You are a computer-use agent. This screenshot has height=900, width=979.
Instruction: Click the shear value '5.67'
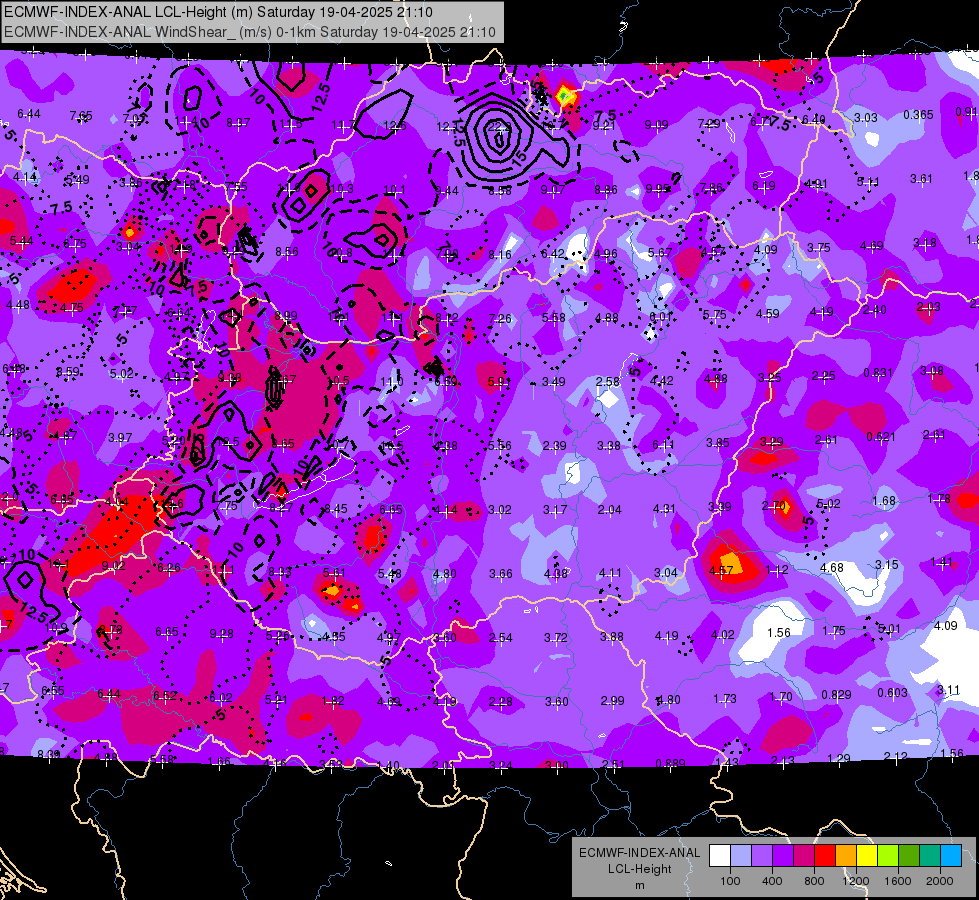(x=660, y=252)
